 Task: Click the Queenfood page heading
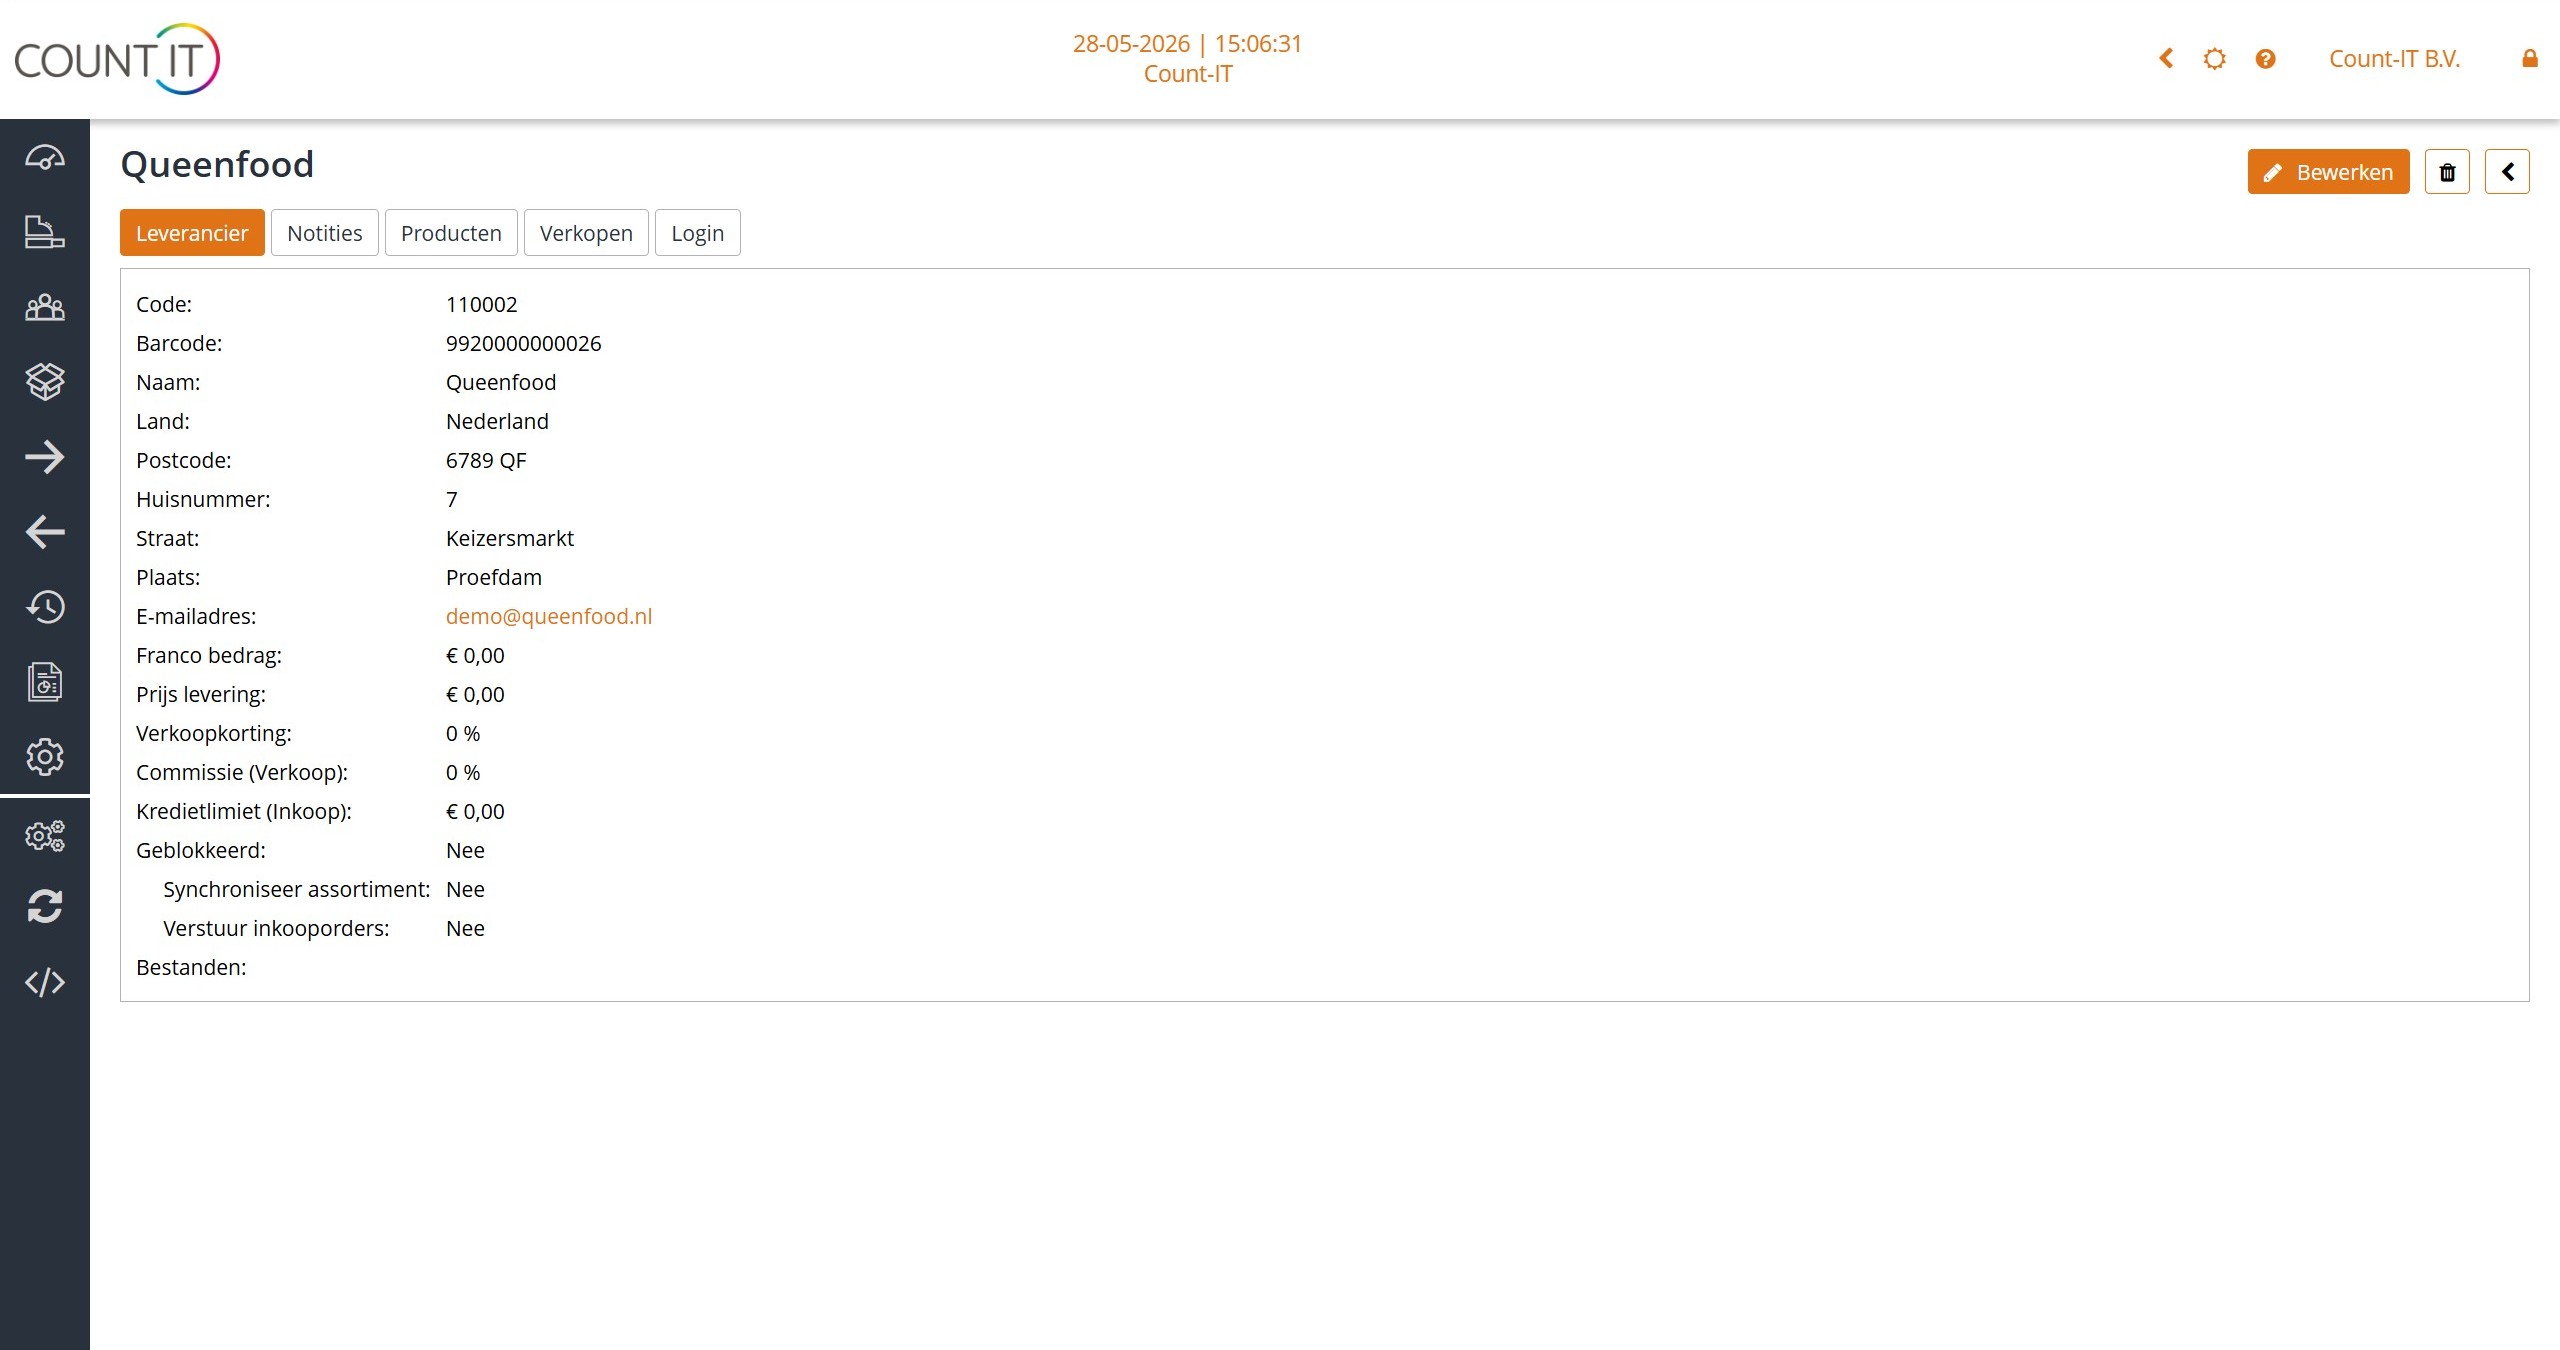pos(217,164)
